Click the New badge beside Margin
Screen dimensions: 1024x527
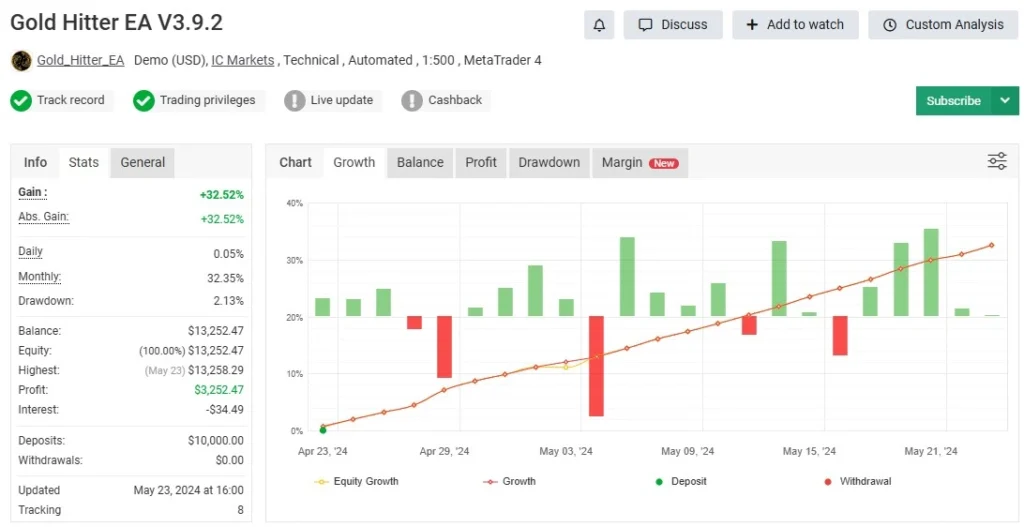[x=664, y=163]
